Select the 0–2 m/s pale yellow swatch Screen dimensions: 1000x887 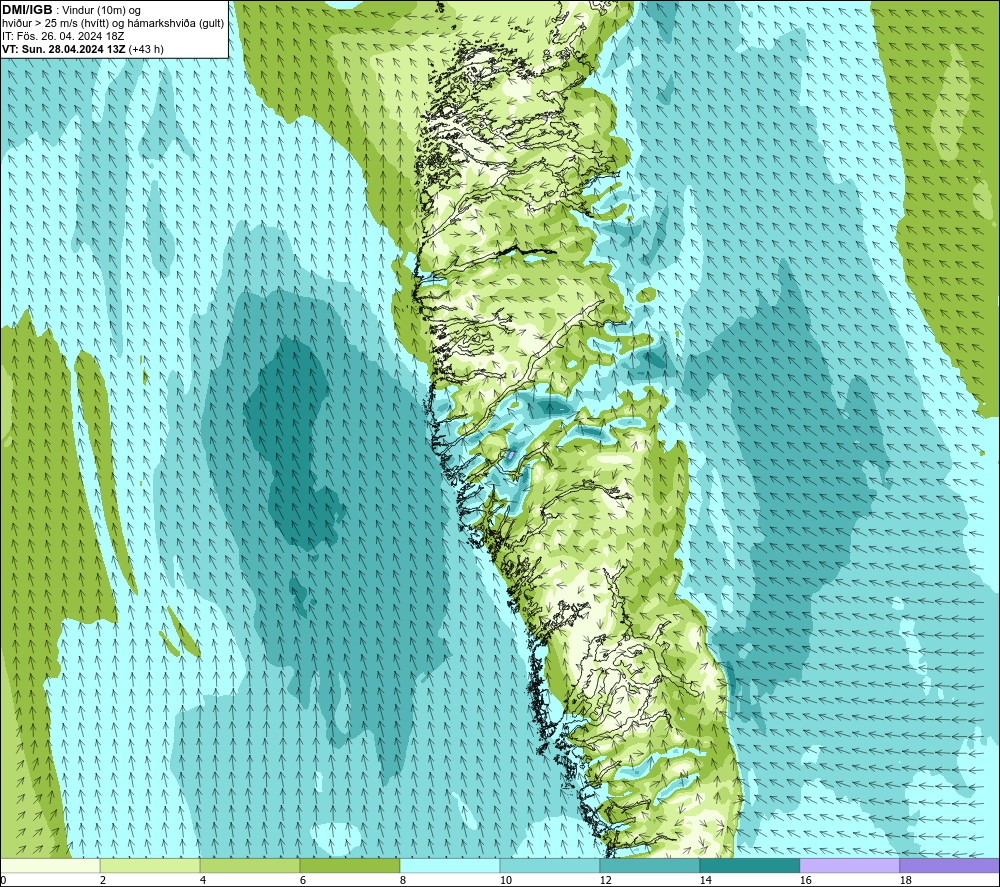50,865
